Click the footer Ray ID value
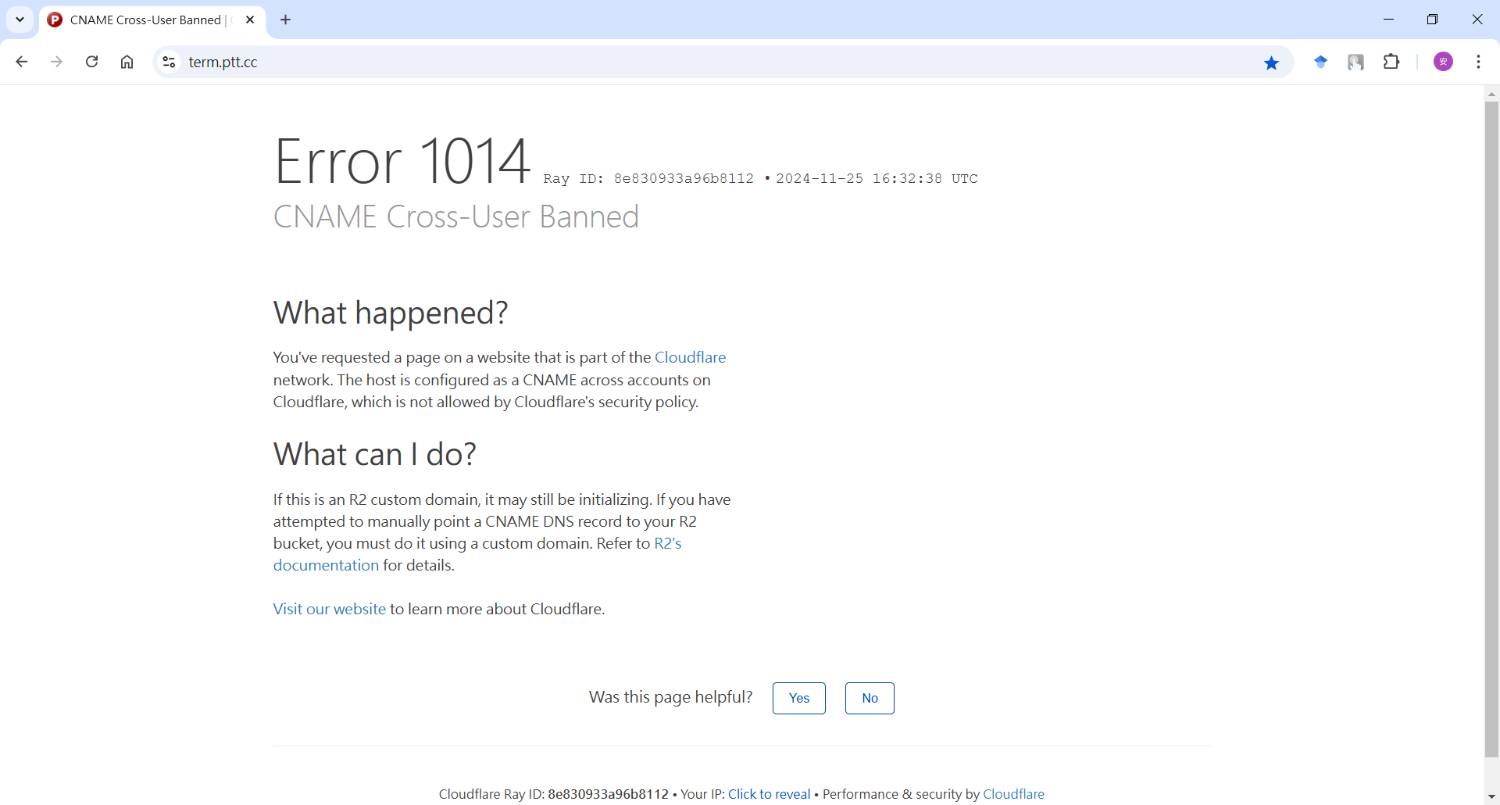Screen dimensions: 1500x805 click(608, 794)
